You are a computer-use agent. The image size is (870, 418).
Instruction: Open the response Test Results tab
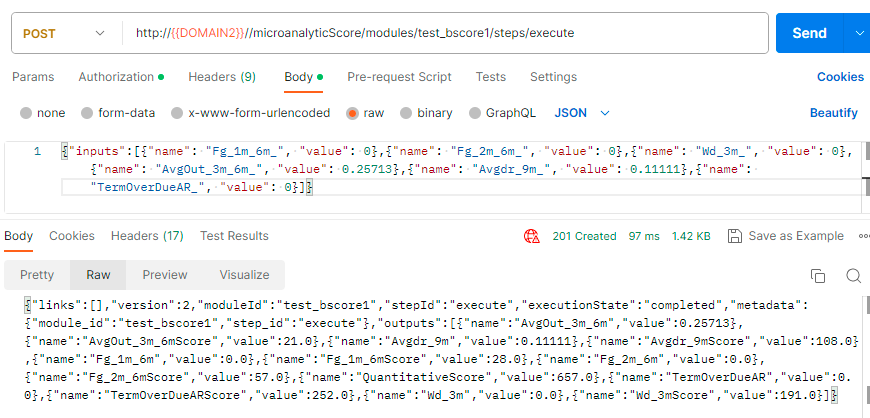point(234,236)
